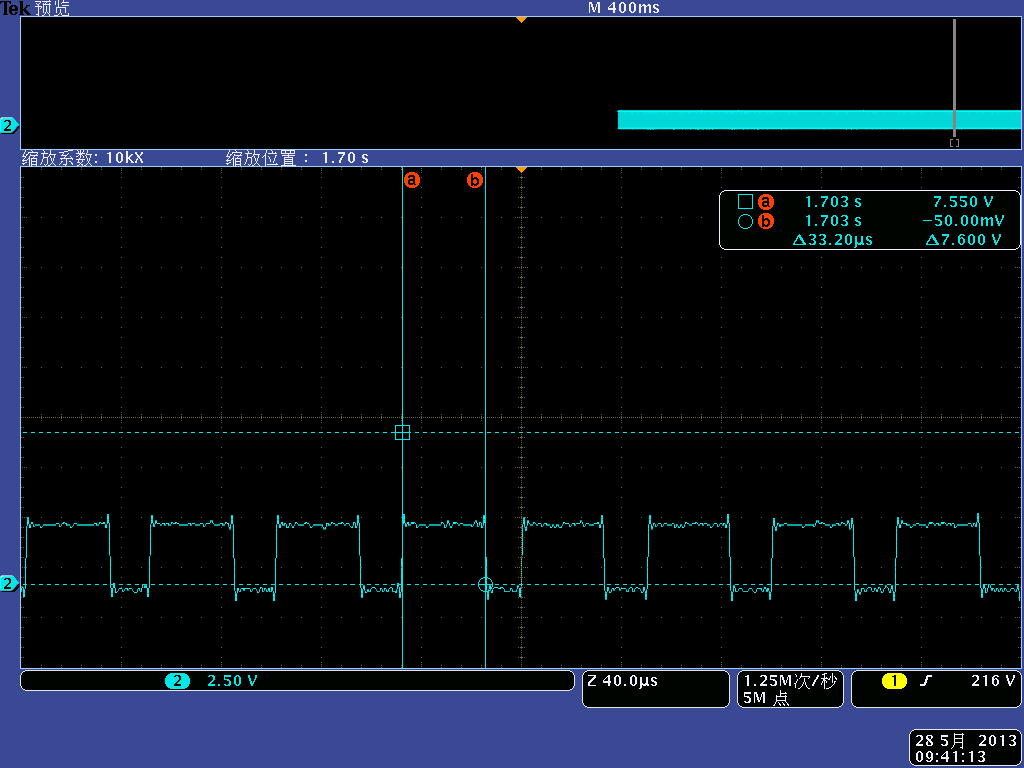
Task: Click the zoom position 1.70 s label
Action: pos(297,157)
